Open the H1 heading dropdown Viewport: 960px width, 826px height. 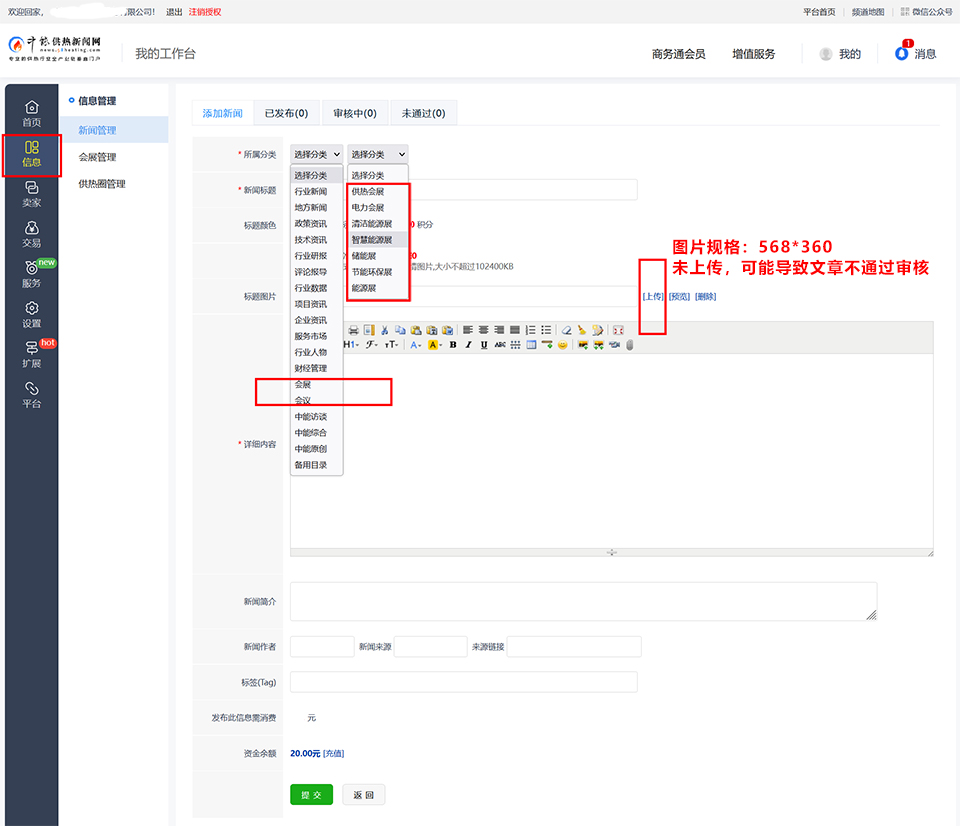point(351,345)
